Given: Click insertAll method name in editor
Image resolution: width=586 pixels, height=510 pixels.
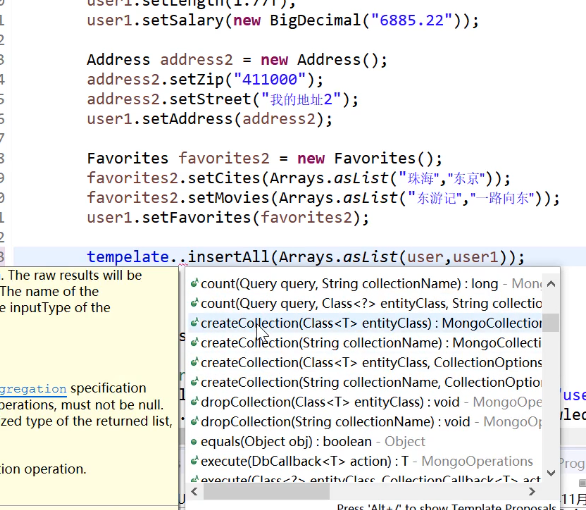Looking at the screenshot, I should click(x=228, y=257).
